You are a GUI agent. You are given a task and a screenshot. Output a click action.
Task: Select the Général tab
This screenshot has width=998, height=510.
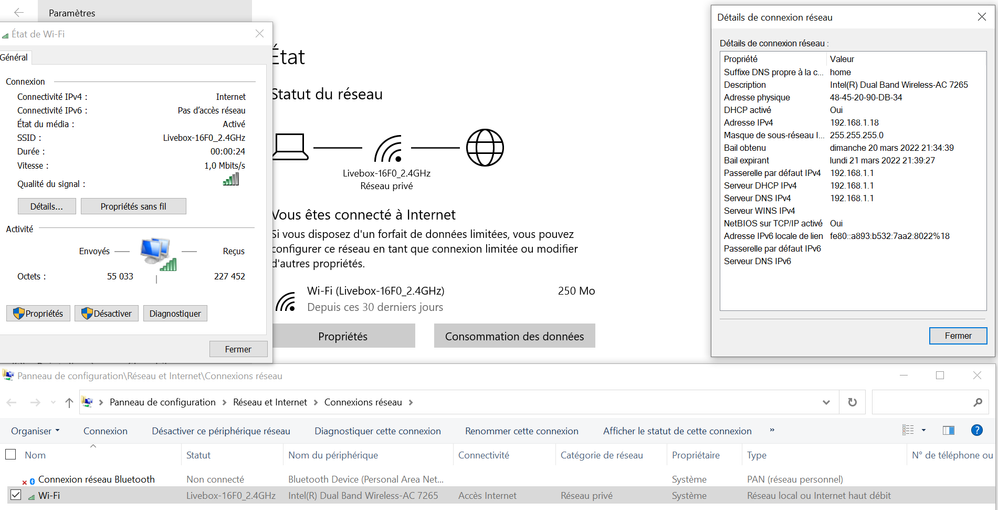tap(15, 58)
